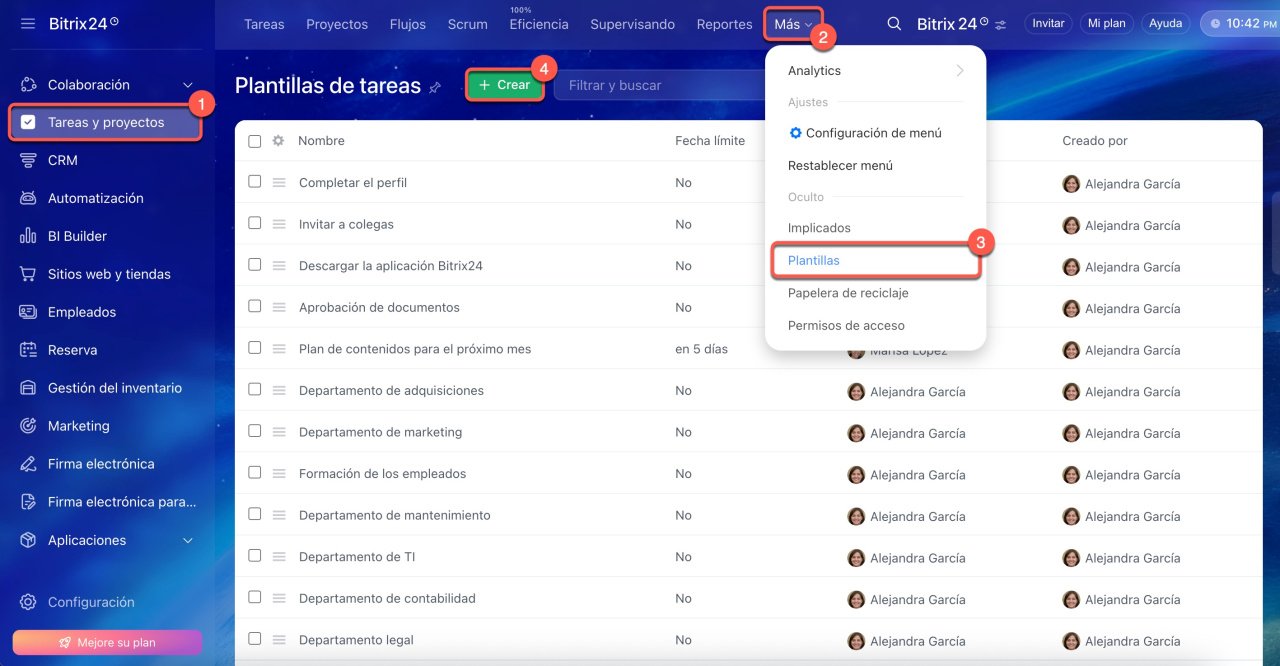Go to Sitios web y tiendas
This screenshot has height=666, width=1280.
click(x=109, y=274)
